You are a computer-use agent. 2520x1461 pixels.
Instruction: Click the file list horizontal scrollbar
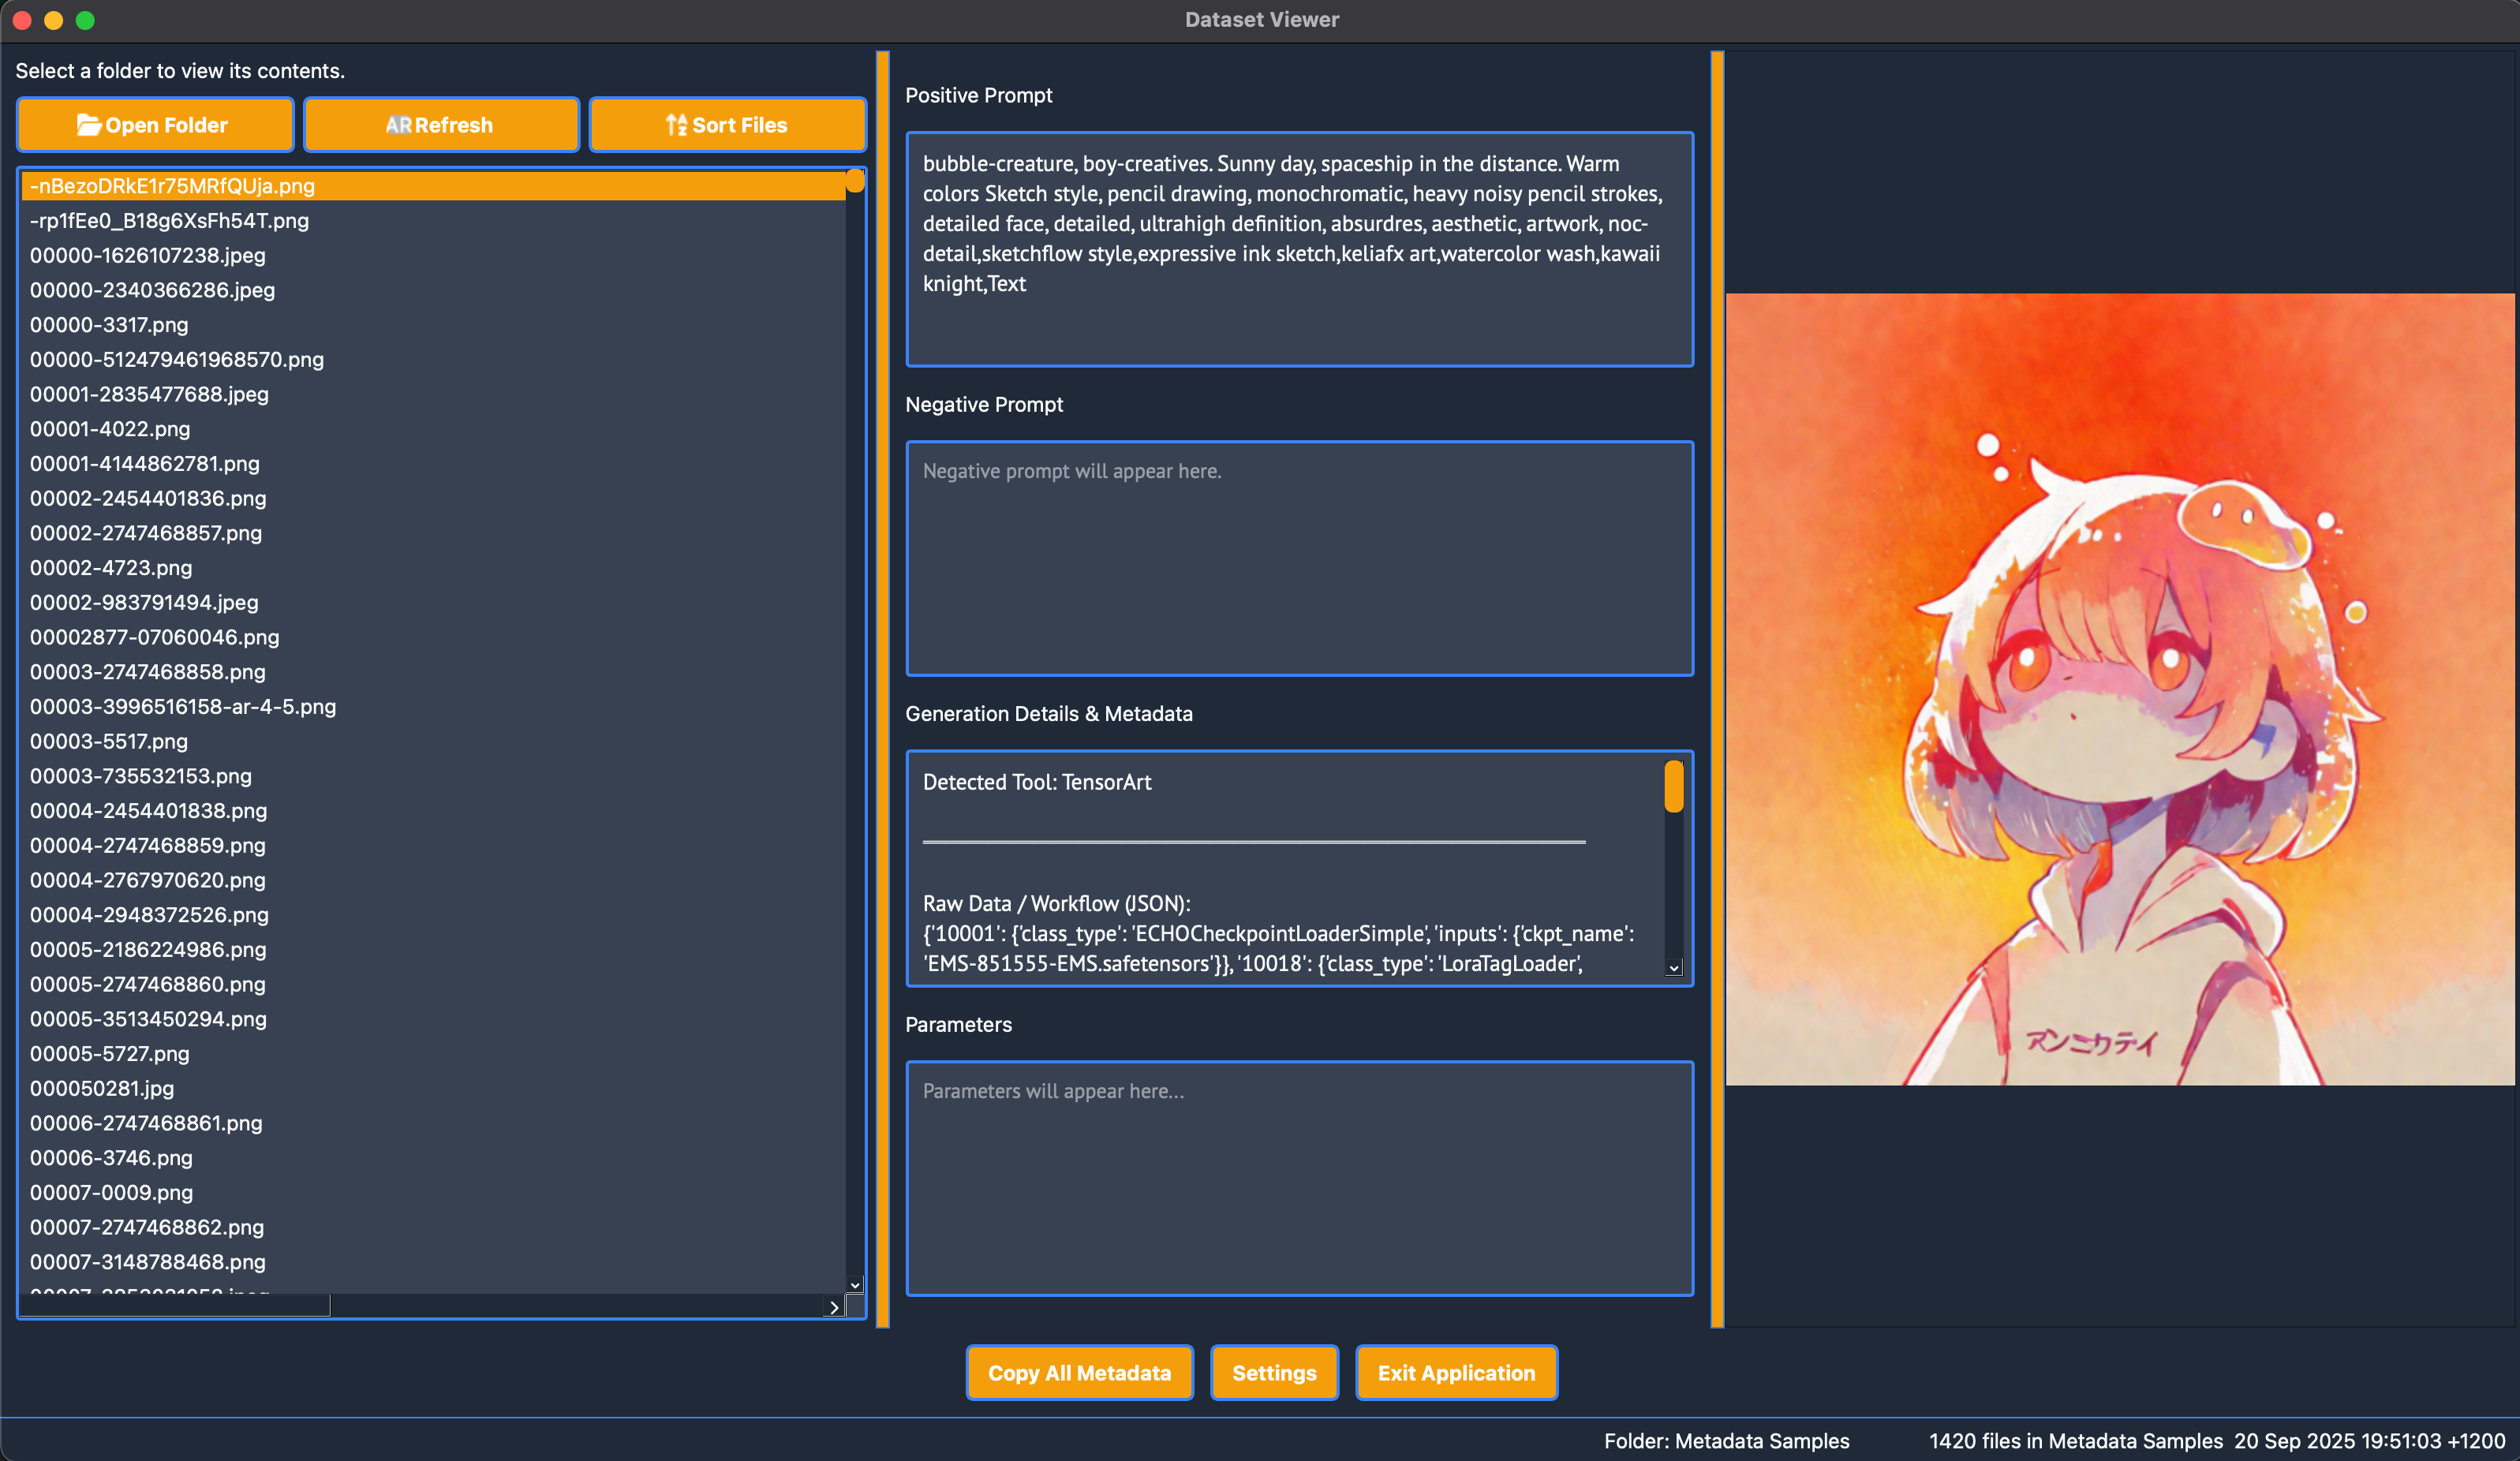pos(175,1306)
